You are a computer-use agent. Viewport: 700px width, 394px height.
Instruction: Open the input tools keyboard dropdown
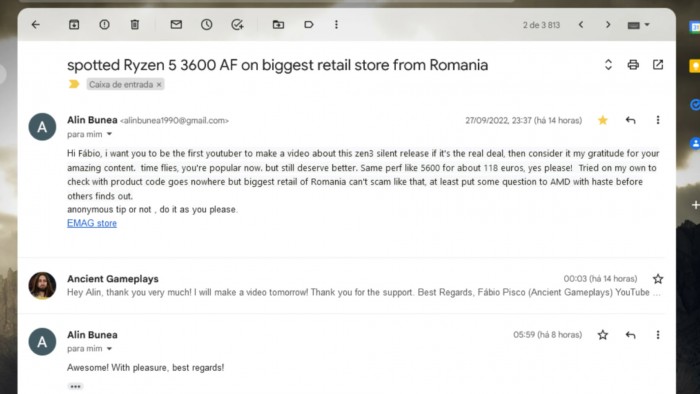click(638, 25)
